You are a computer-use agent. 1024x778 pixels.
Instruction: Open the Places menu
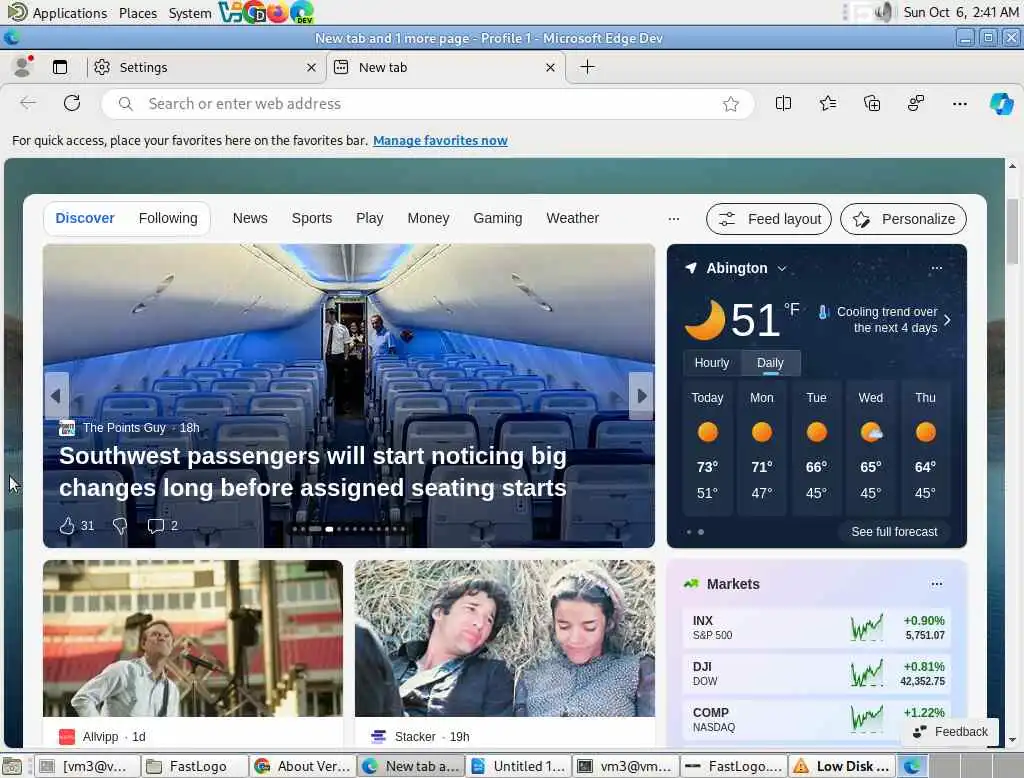[x=138, y=12]
